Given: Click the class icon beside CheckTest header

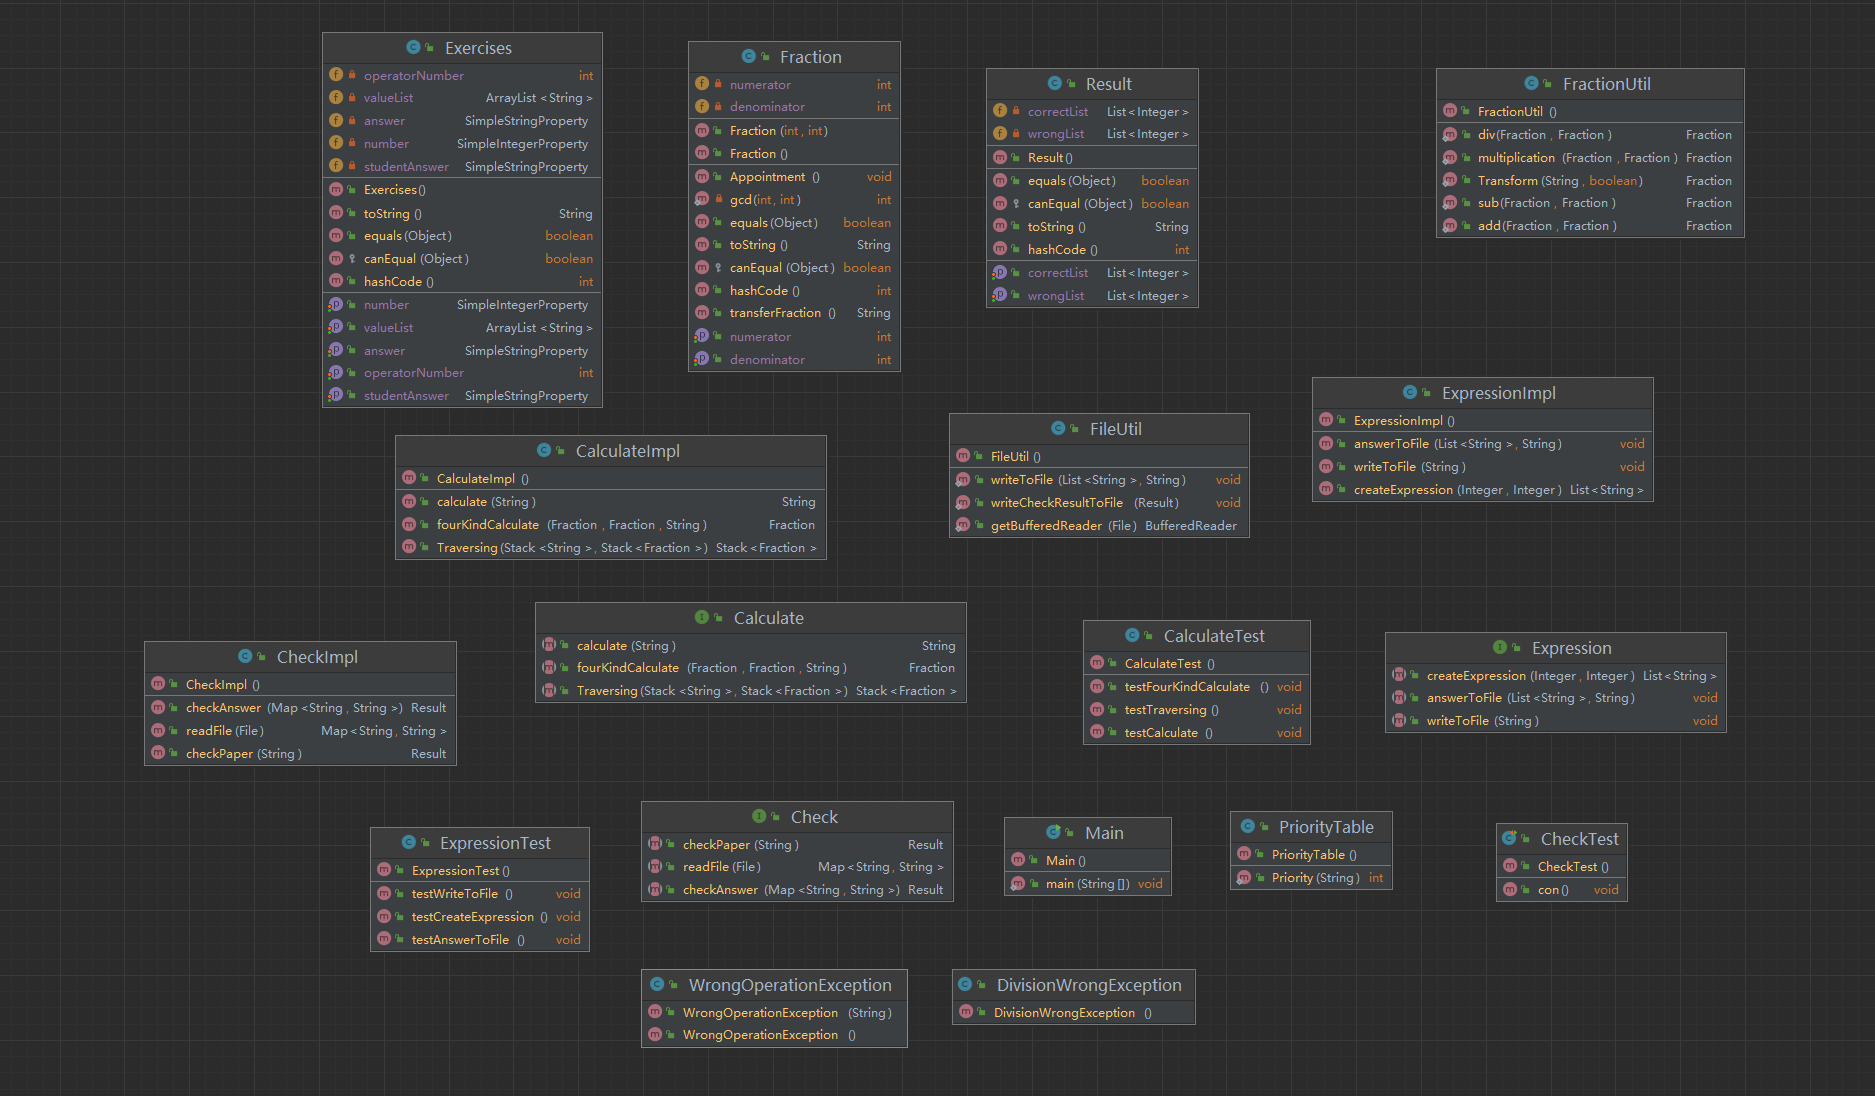Looking at the screenshot, I should point(1509,839).
